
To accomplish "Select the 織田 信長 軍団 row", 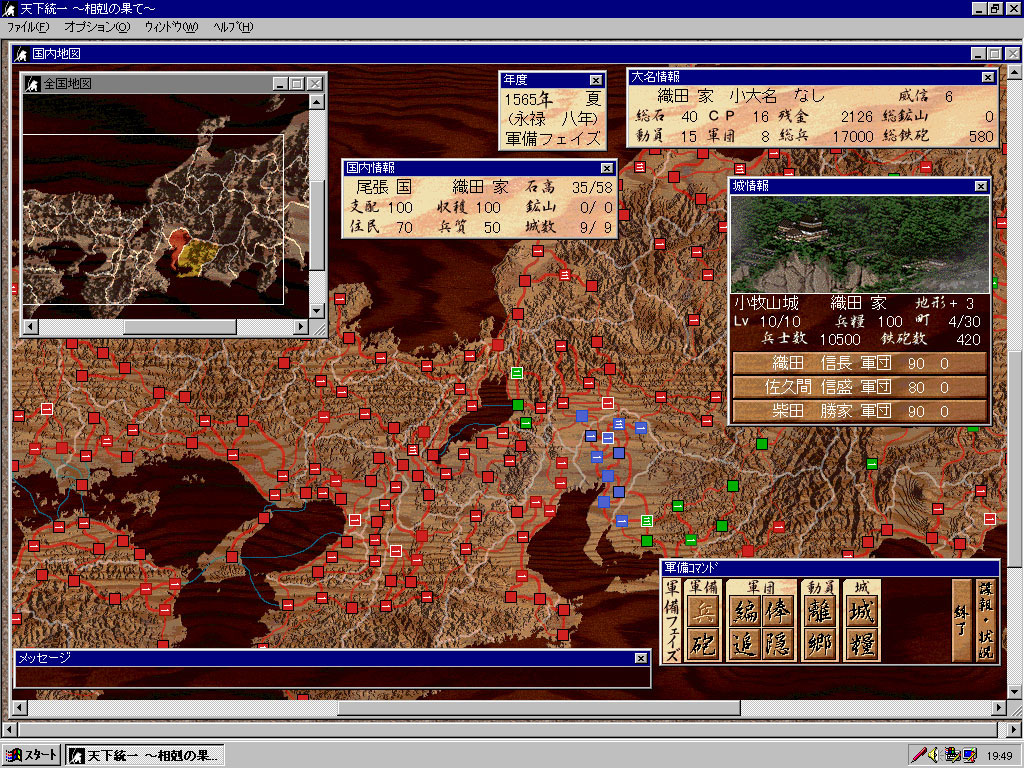I will [x=859, y=363].
